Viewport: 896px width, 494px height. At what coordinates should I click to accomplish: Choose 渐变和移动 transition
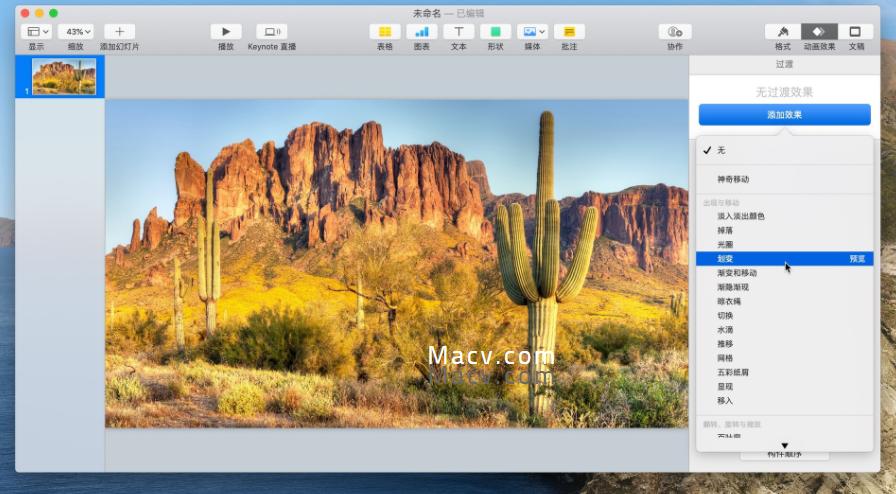click(785, 273)
